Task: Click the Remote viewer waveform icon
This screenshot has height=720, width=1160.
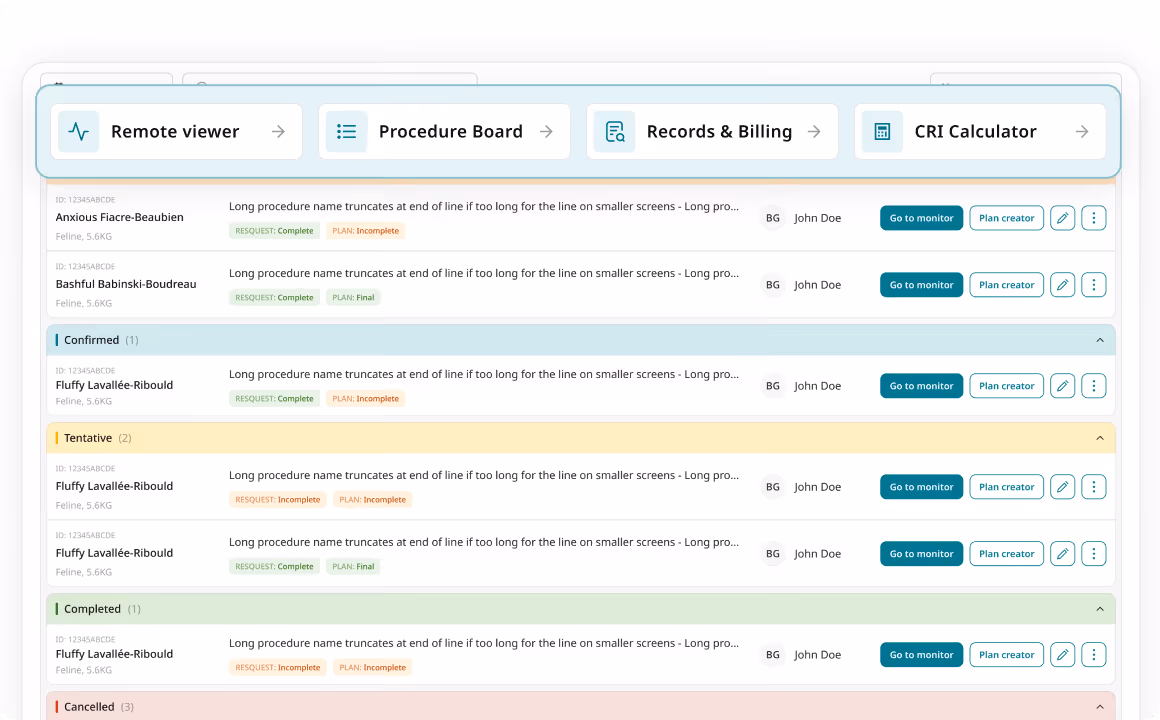Action: [78, 131]
